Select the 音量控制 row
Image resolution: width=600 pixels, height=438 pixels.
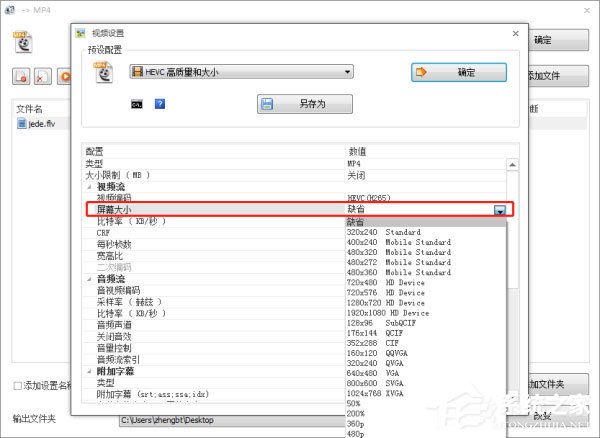[x=214, y=348]
